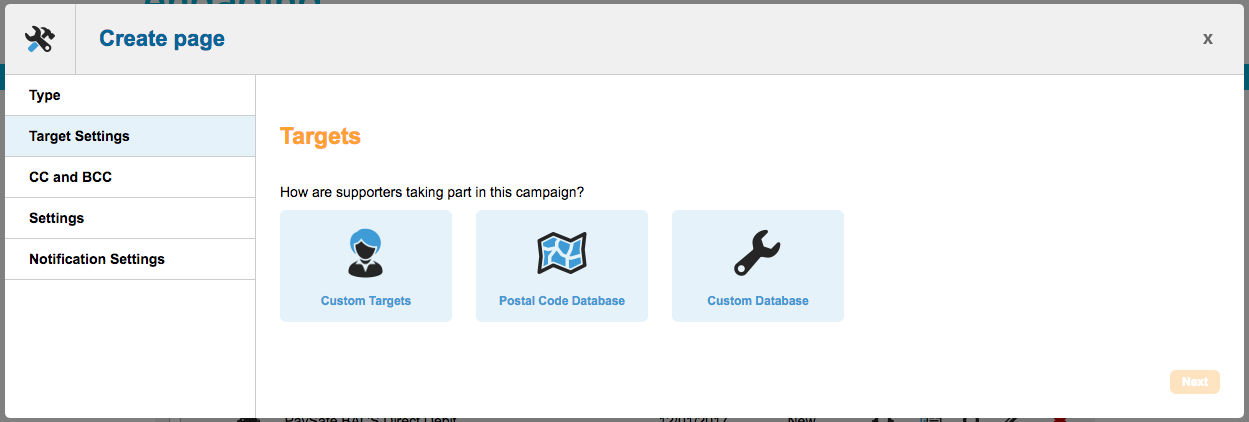Switch to the Target Settings section
The image size is (1249, 422).
(79, 136)
